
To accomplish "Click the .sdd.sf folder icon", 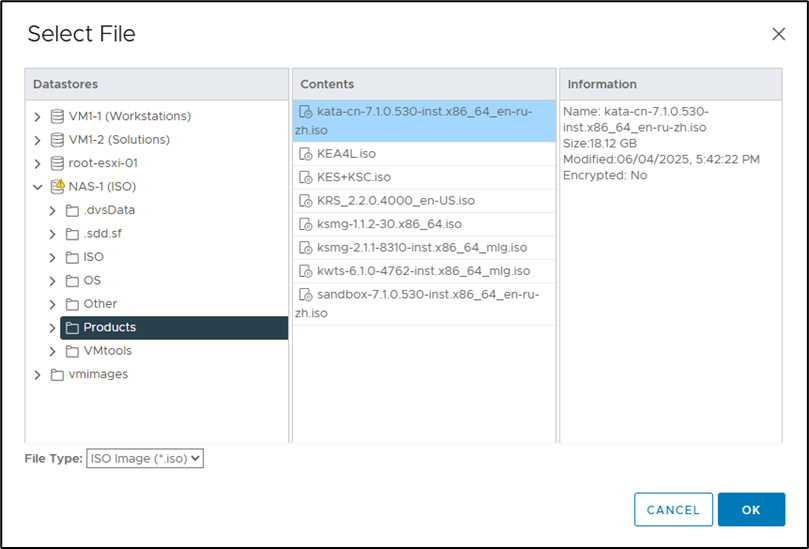I will (72, 234).
